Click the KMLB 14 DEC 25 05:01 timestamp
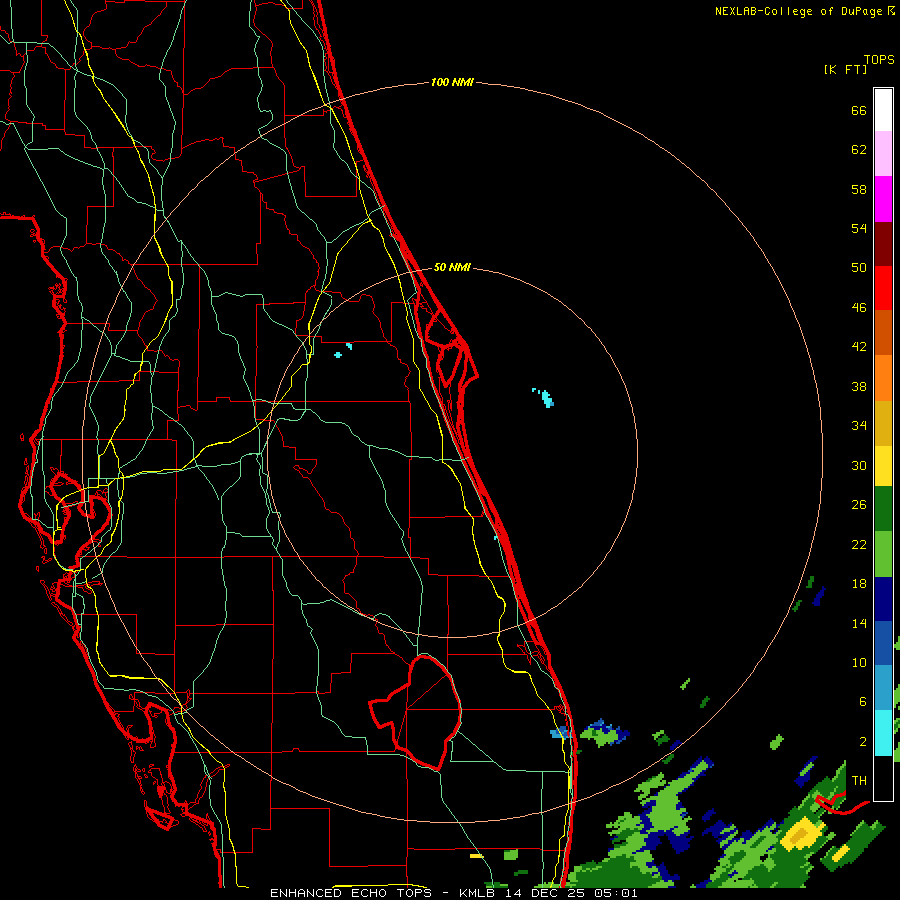The width and height of the screenshot is (900, 900). point(548,893)
